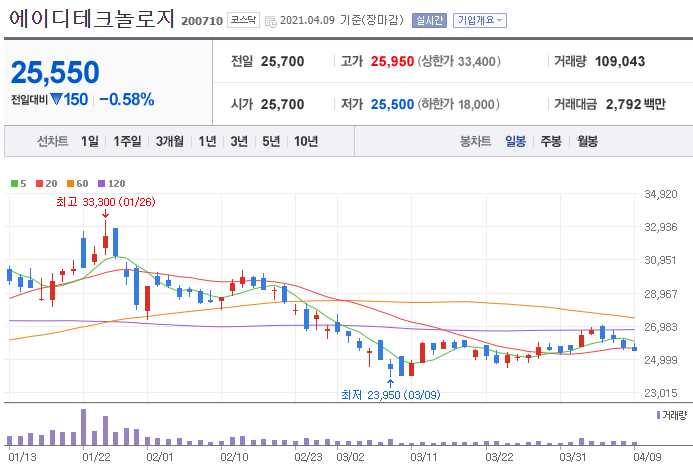Viewport: 693px width, 471px height.
Task: Click the 봉차트 label
Action: 476,141
